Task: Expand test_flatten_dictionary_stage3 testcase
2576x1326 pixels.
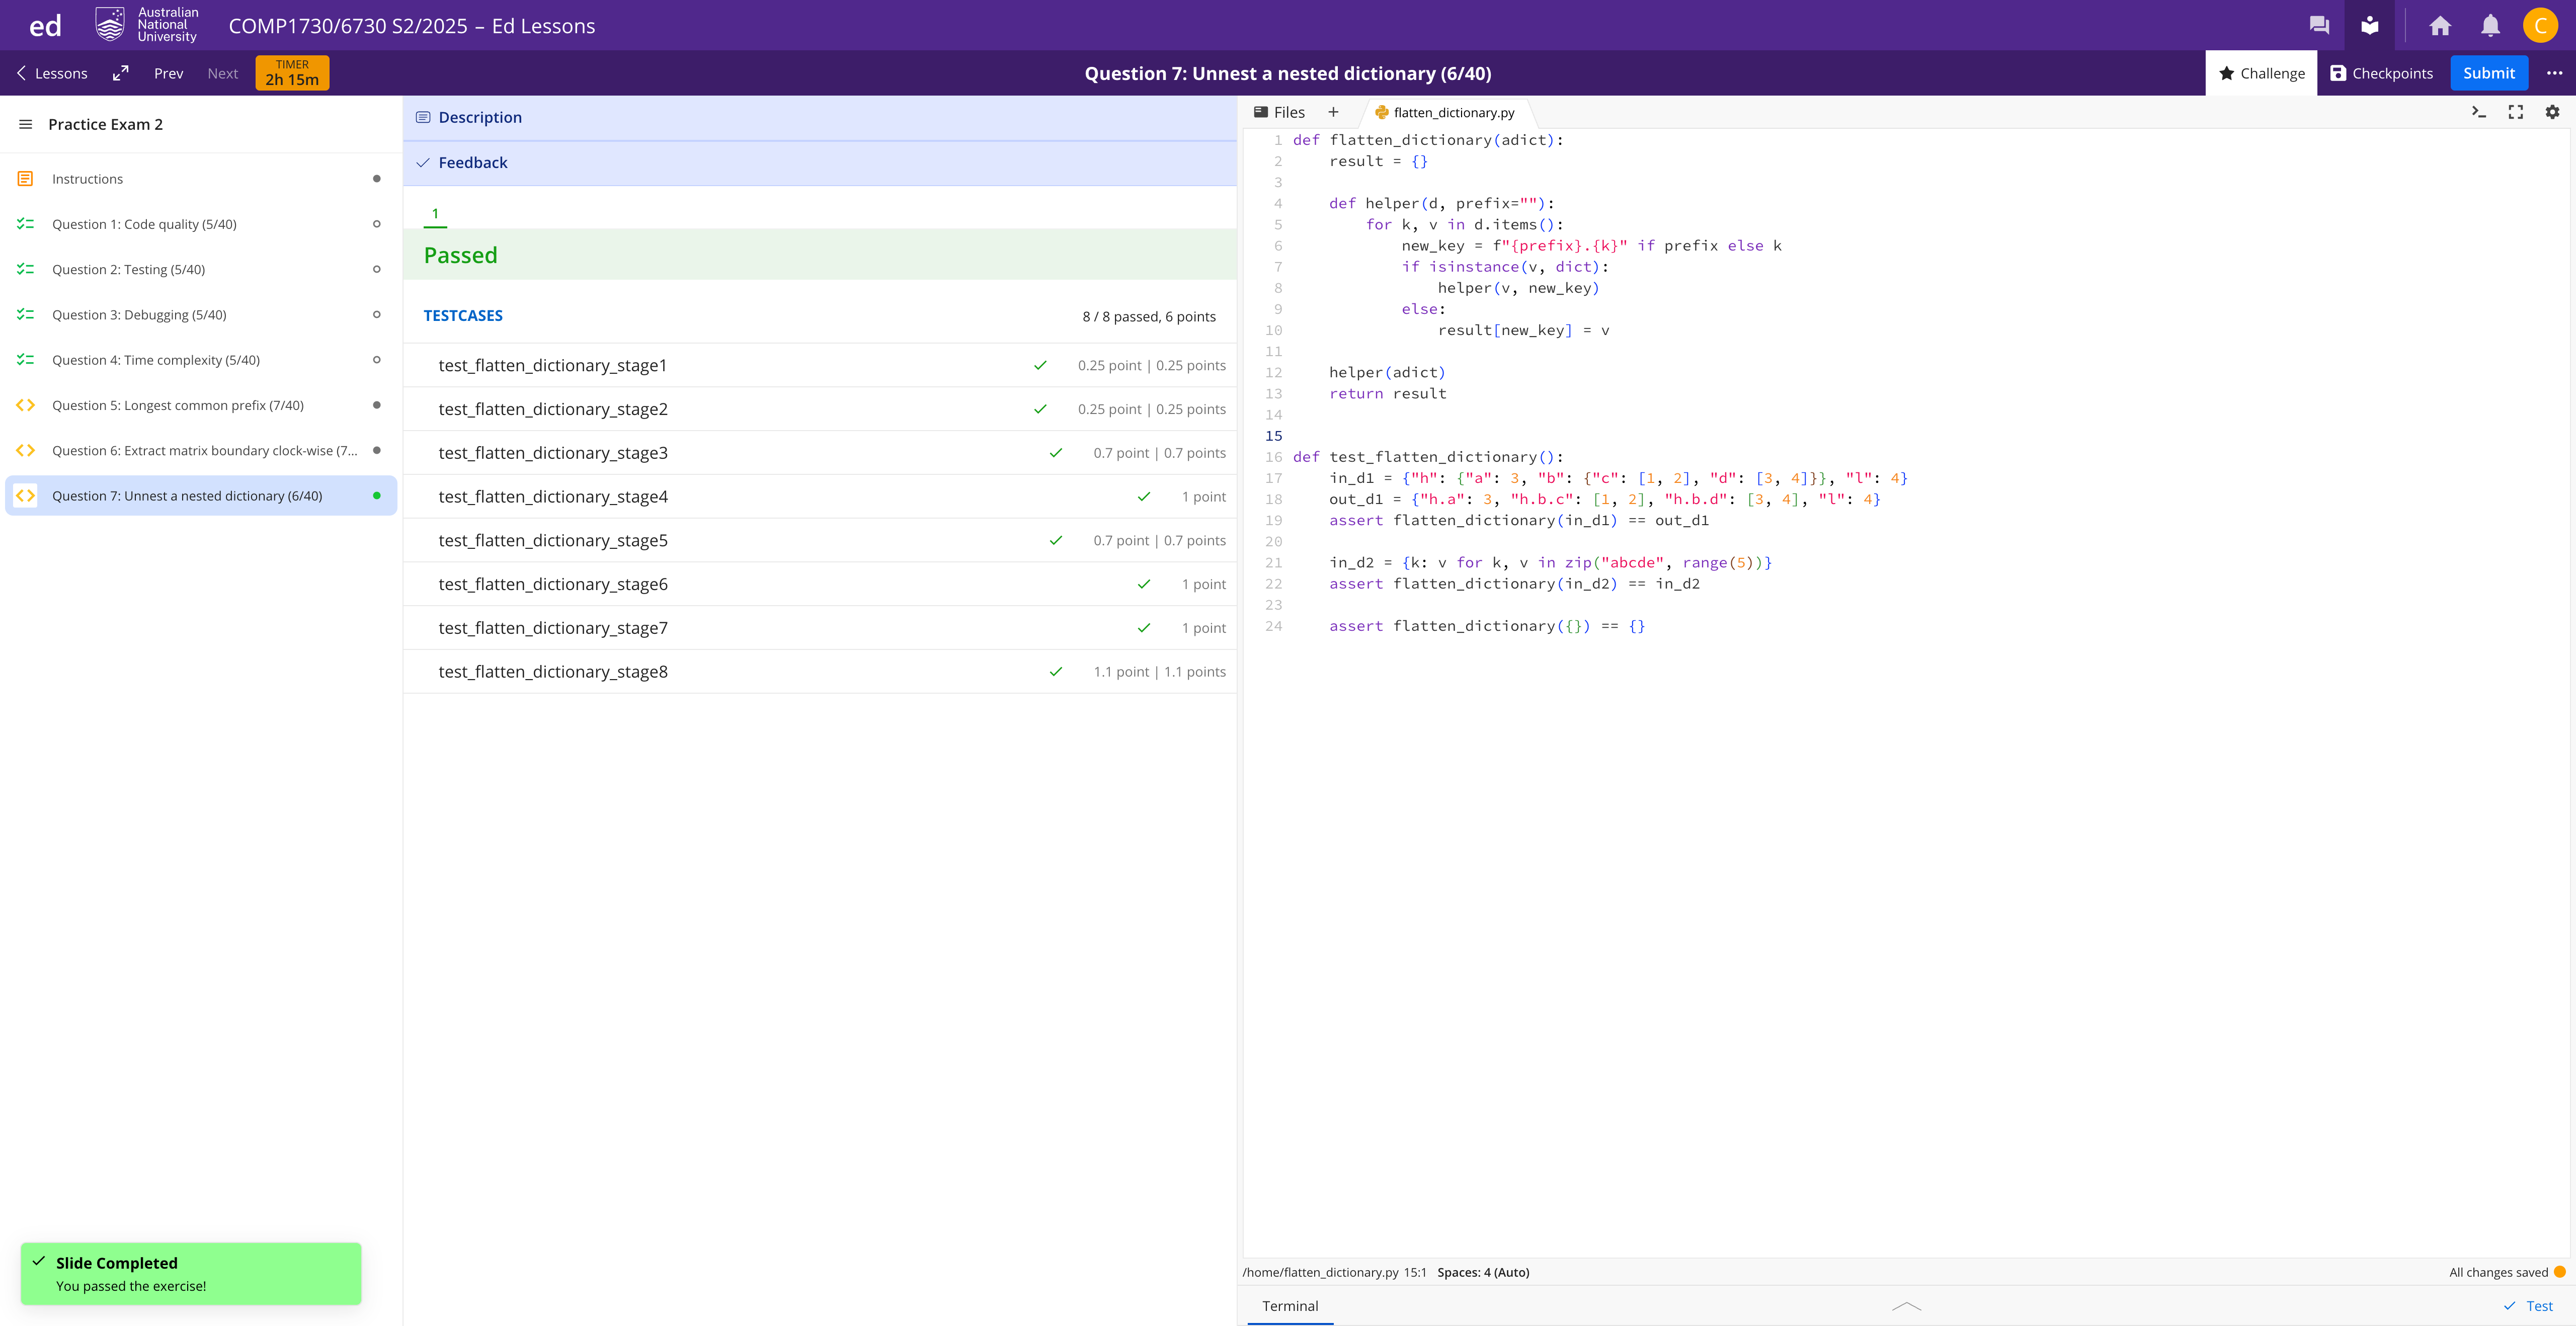Action: (x=820, y=453)
